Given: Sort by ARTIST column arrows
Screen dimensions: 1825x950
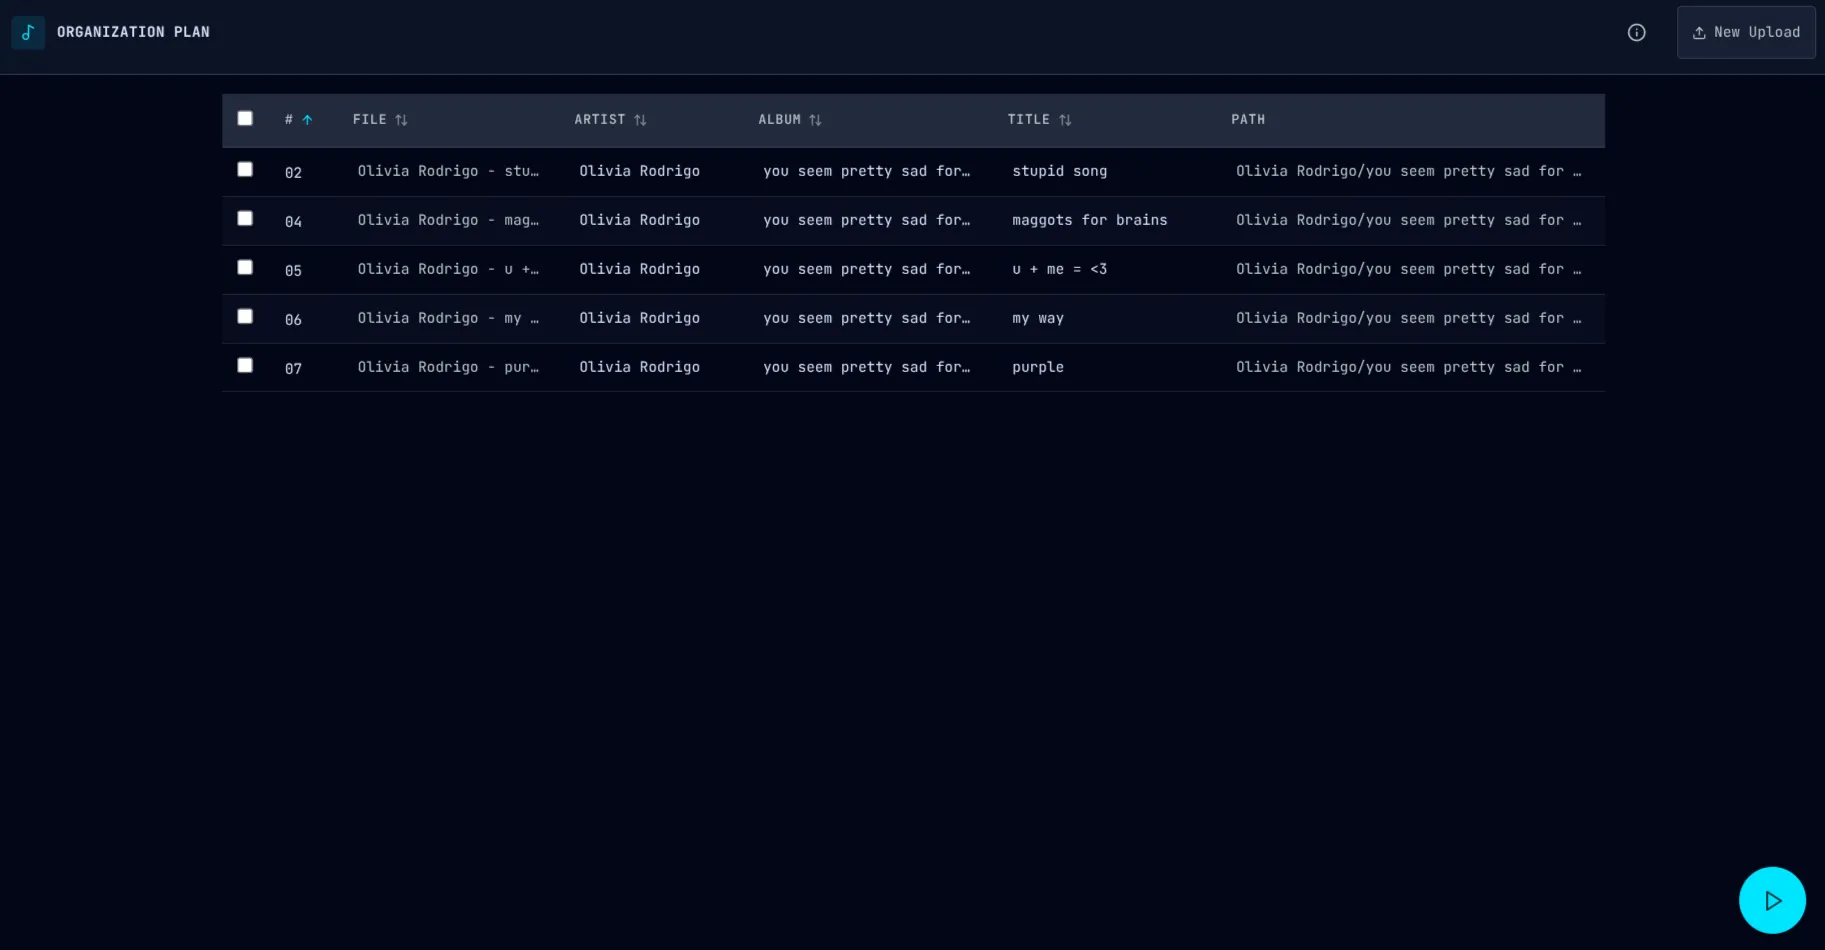Looking at the screenshot, I should tap(640, 120).
